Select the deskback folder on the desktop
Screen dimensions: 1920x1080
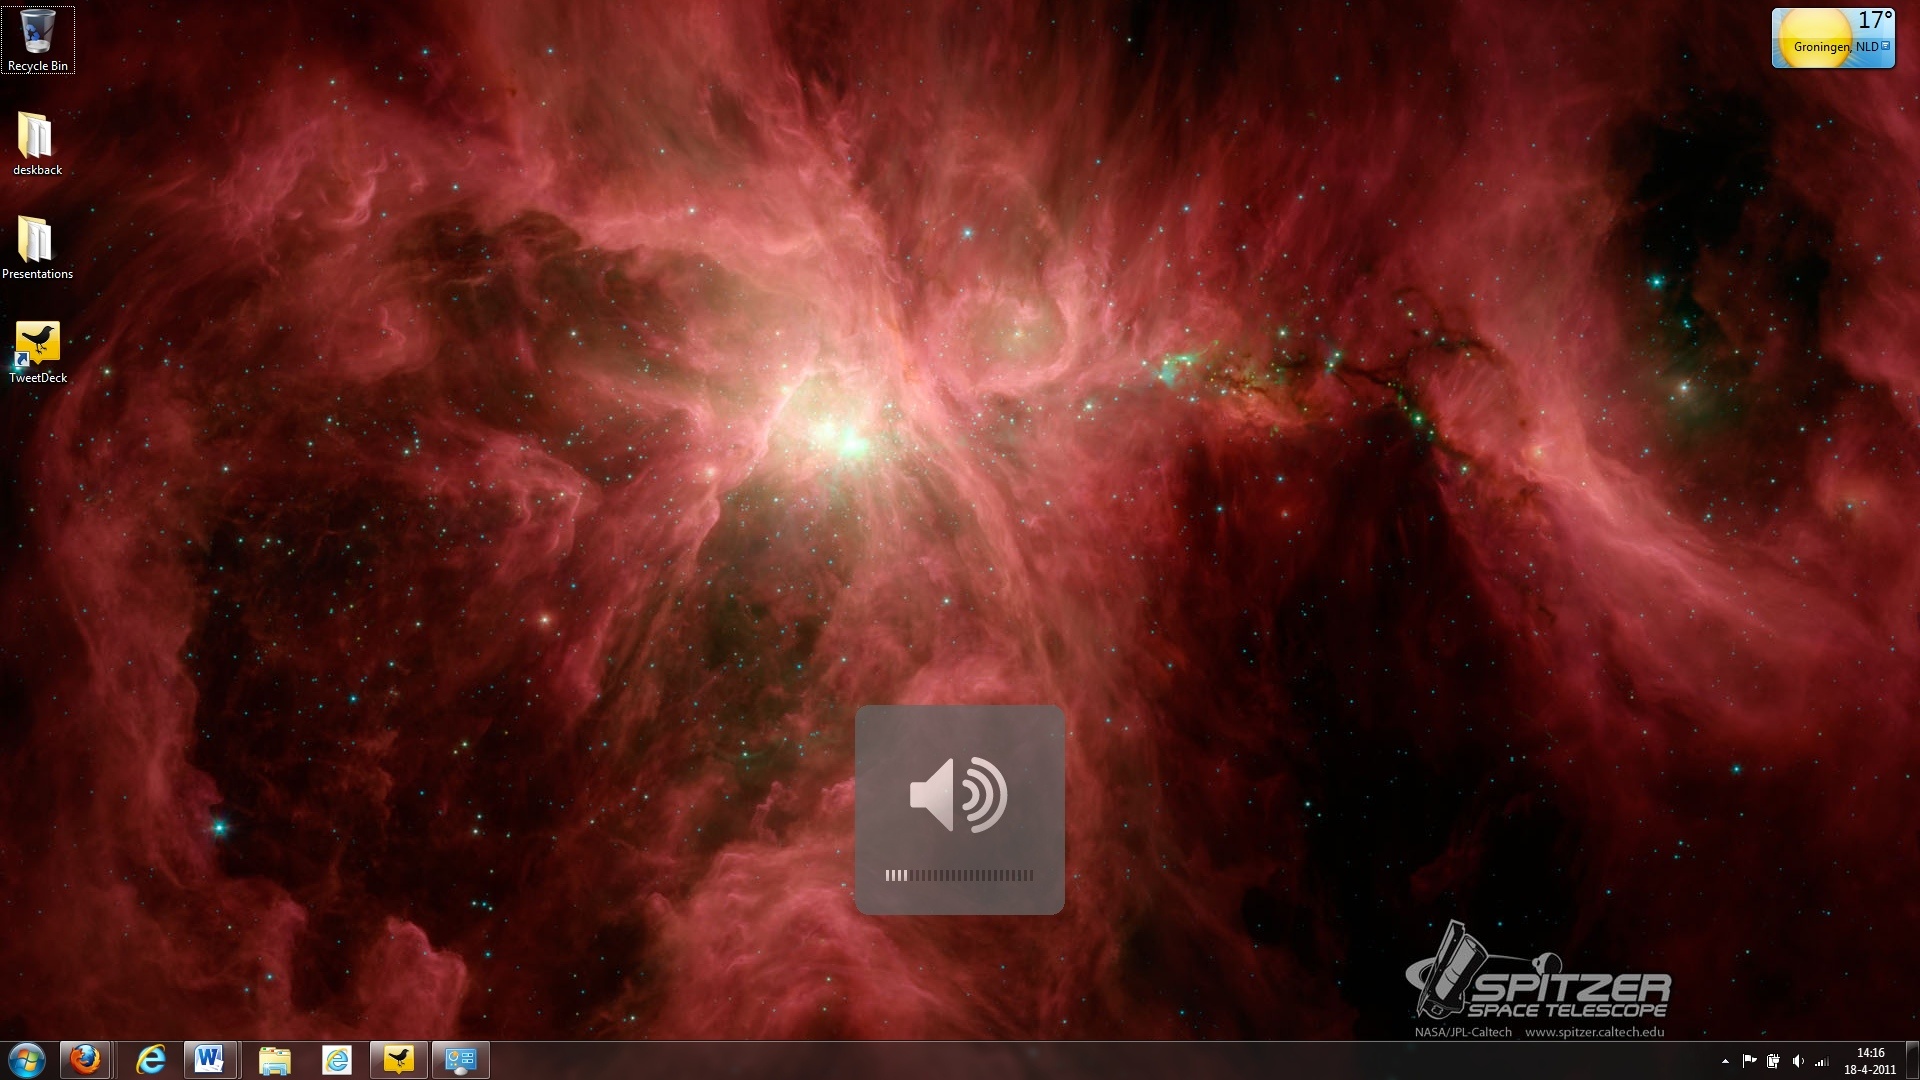(x=37, y=143)
